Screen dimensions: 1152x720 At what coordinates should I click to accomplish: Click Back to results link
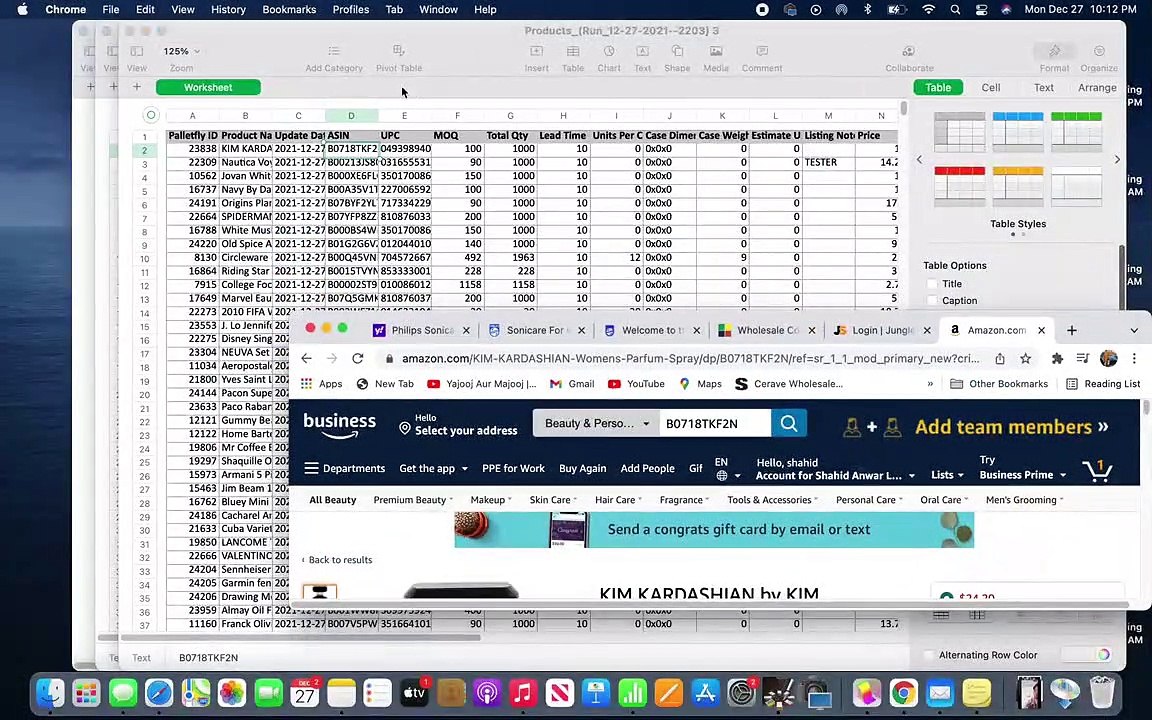tap(337, 560)
